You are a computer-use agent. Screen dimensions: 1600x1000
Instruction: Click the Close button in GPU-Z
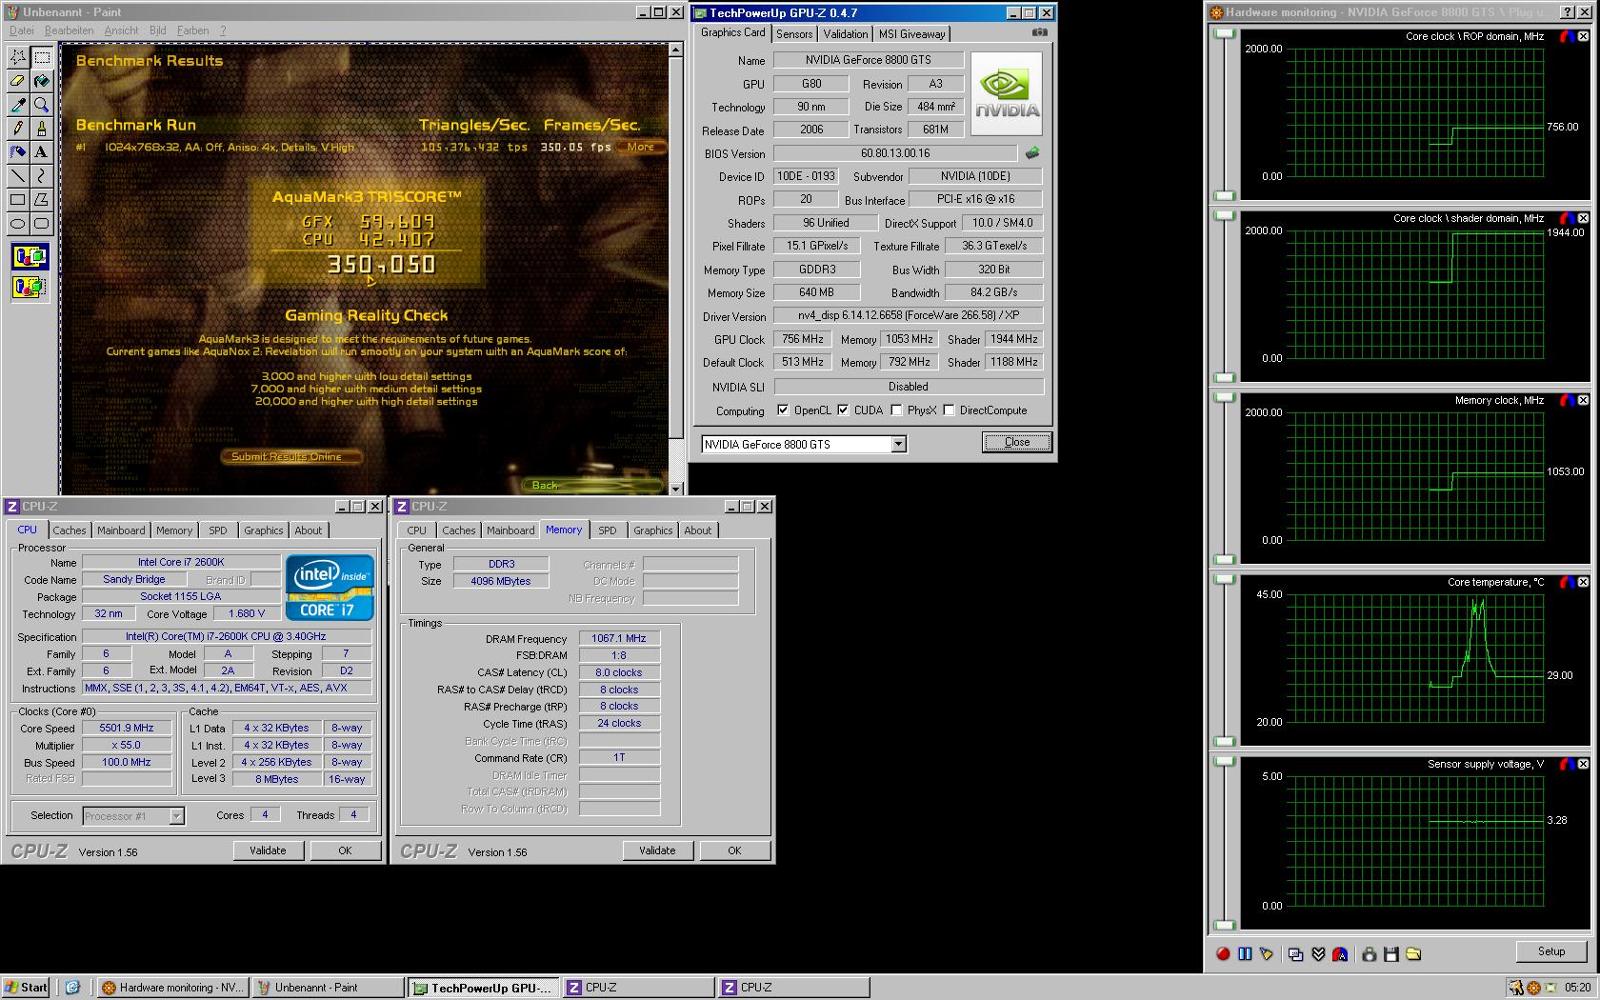[x=1017, y=442]
